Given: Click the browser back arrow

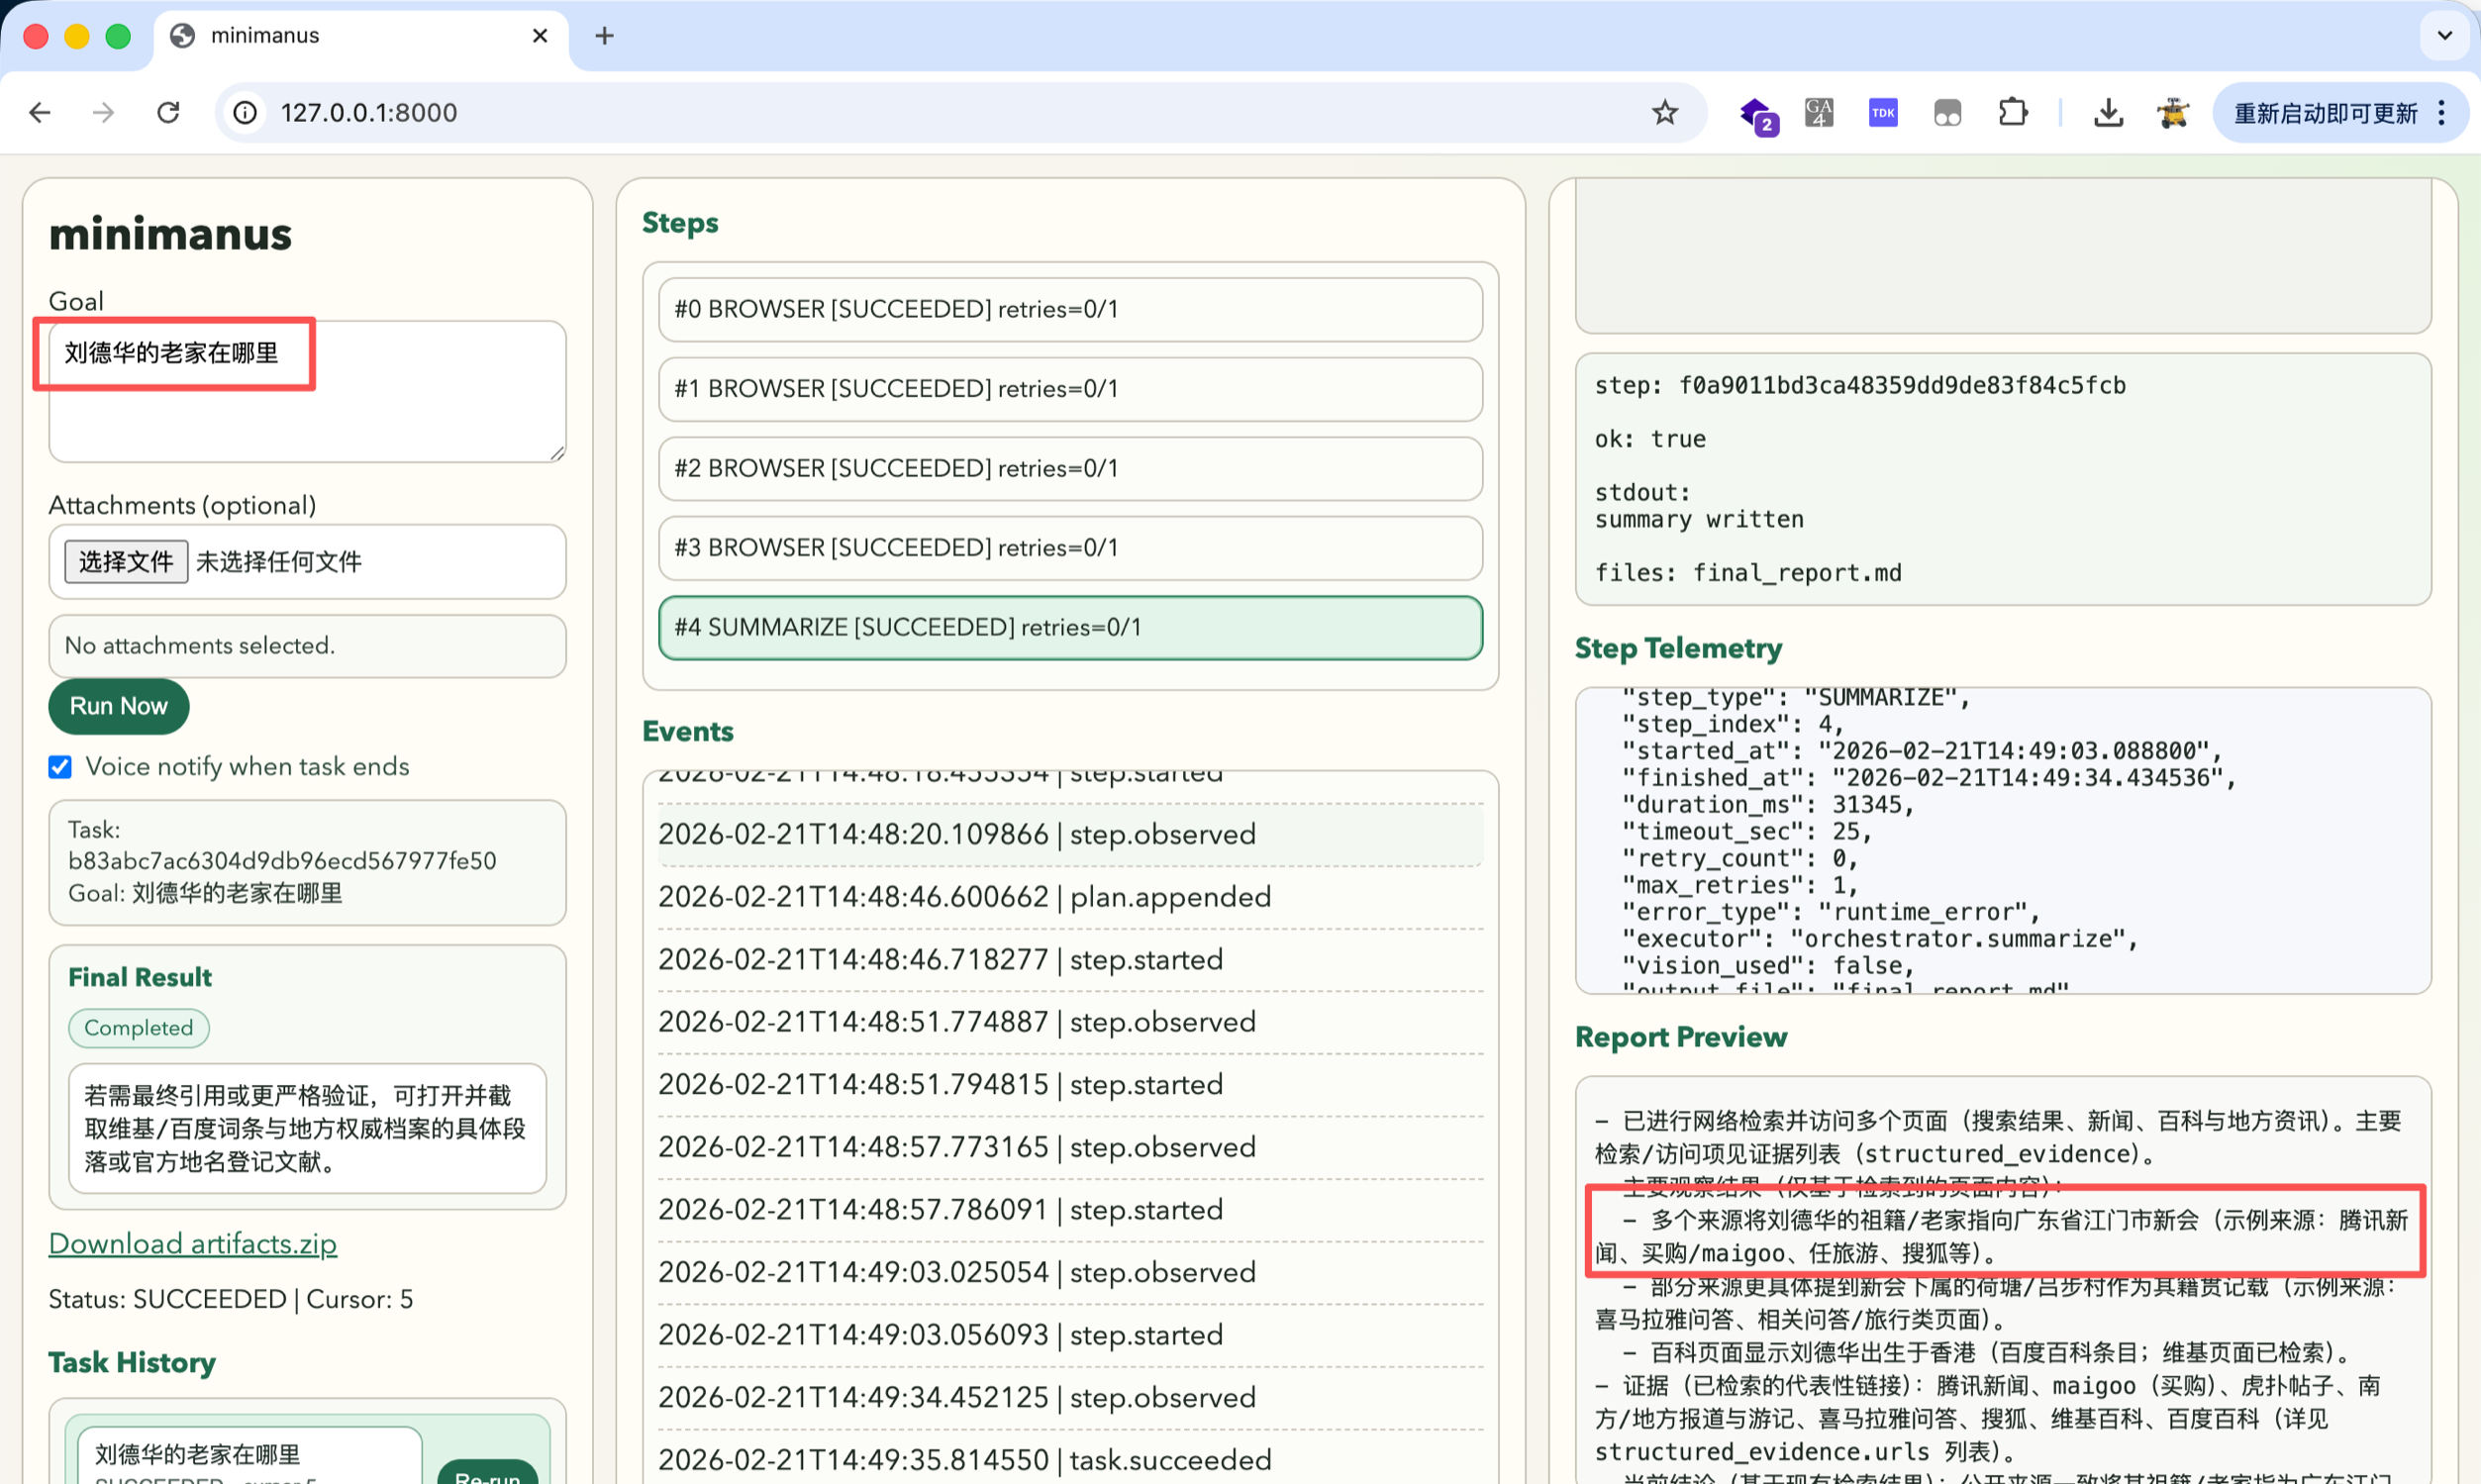Looking at the screenshot, I should [40, 113].
